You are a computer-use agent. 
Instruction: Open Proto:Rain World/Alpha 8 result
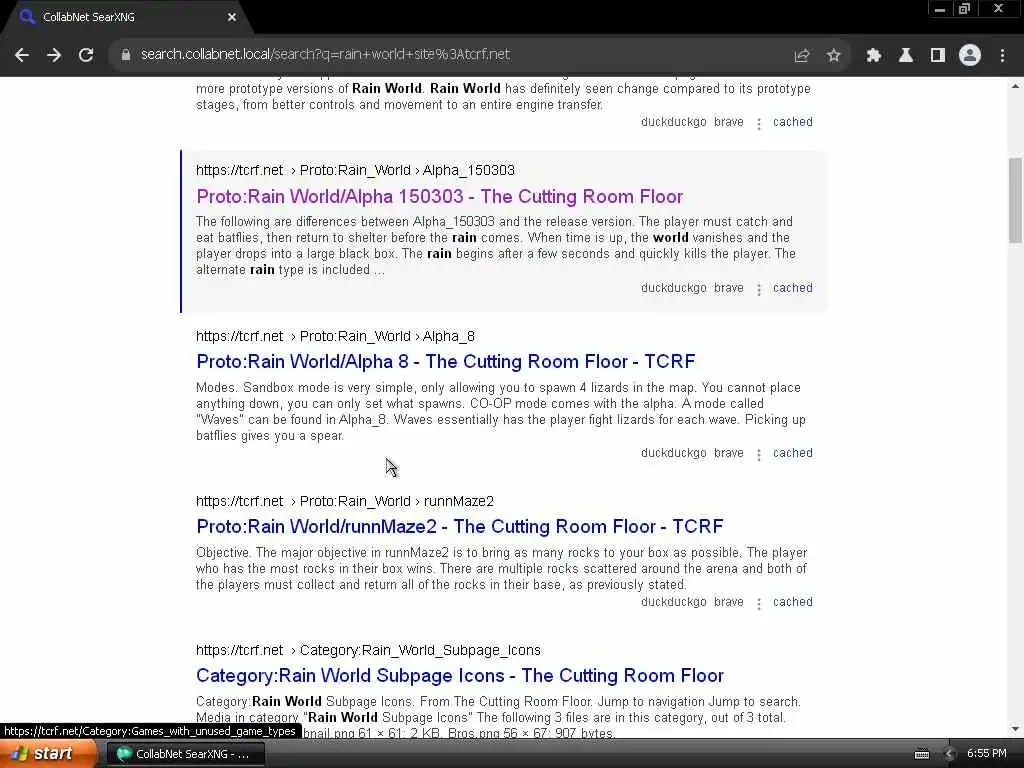(445, 362)
